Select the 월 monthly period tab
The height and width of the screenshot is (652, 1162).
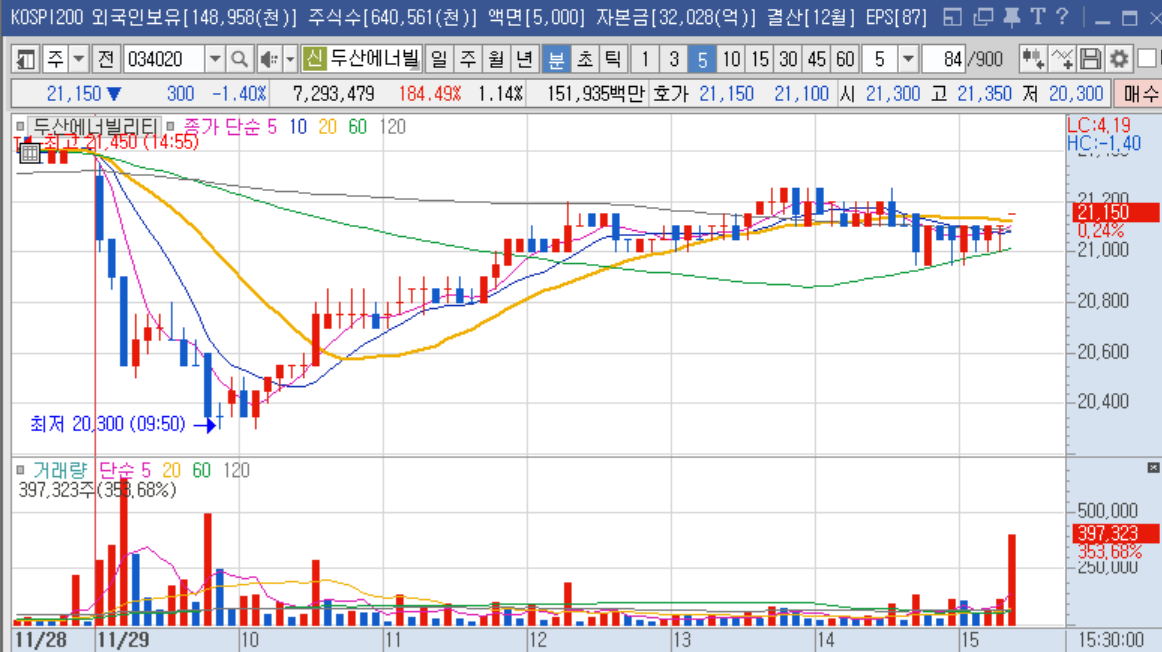496,59
